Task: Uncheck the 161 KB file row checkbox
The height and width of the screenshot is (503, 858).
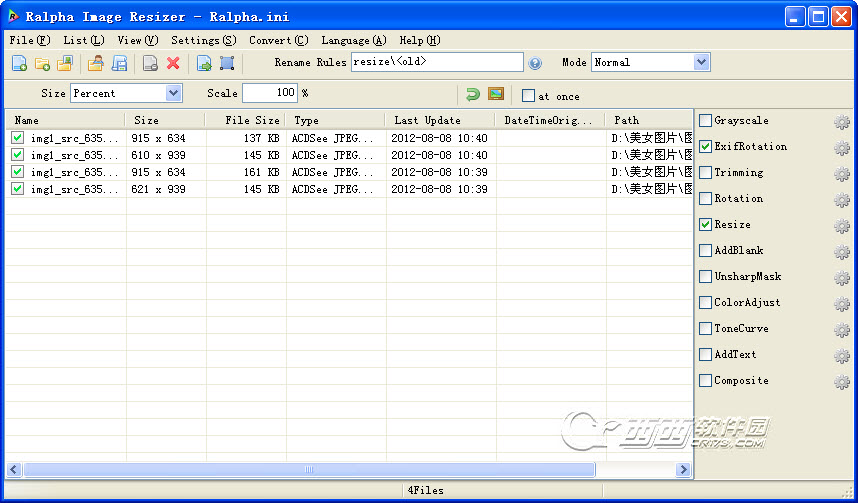Action: (18, 171)
